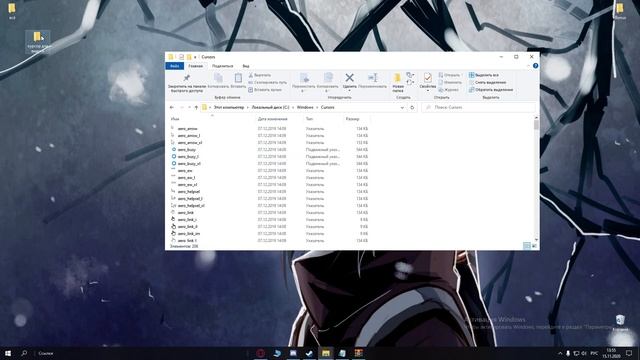The height and width of the screenshot is (360, 640).
Task: Open the Windows Start menu
Action: [8, 353]
